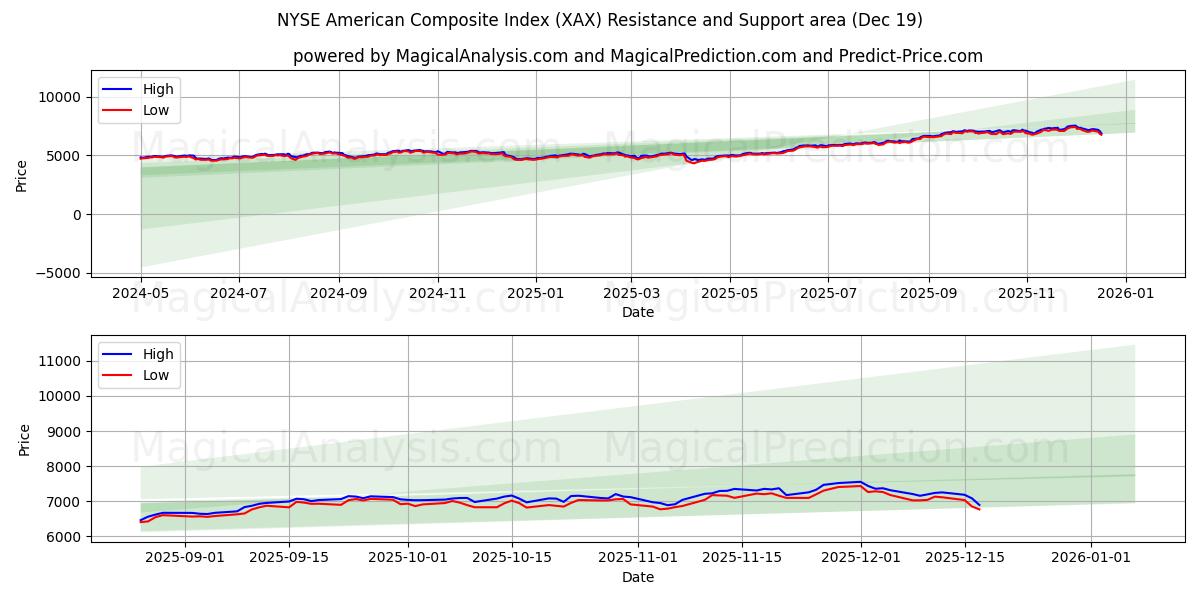Click the Date axis label on bottom chart

pos(639,577)
